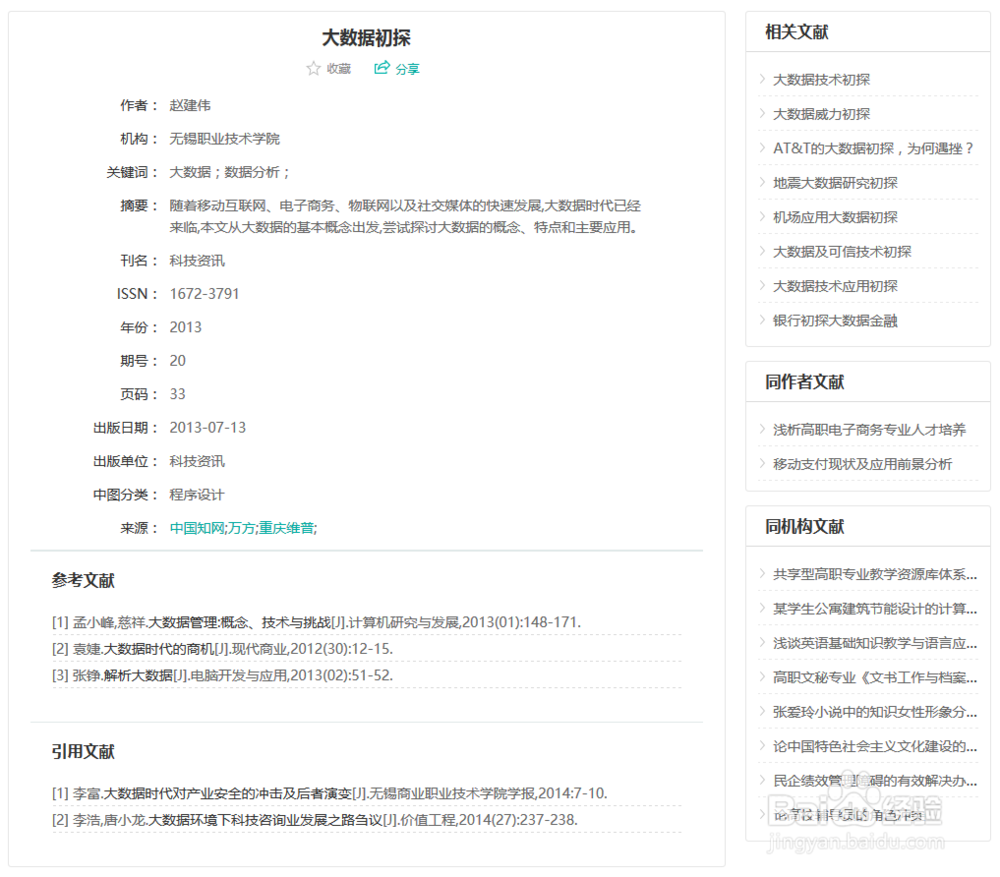Click the chevron beside 大数据威力初探
This screenshot has width=1000, height=877.
tap(762, 114)
